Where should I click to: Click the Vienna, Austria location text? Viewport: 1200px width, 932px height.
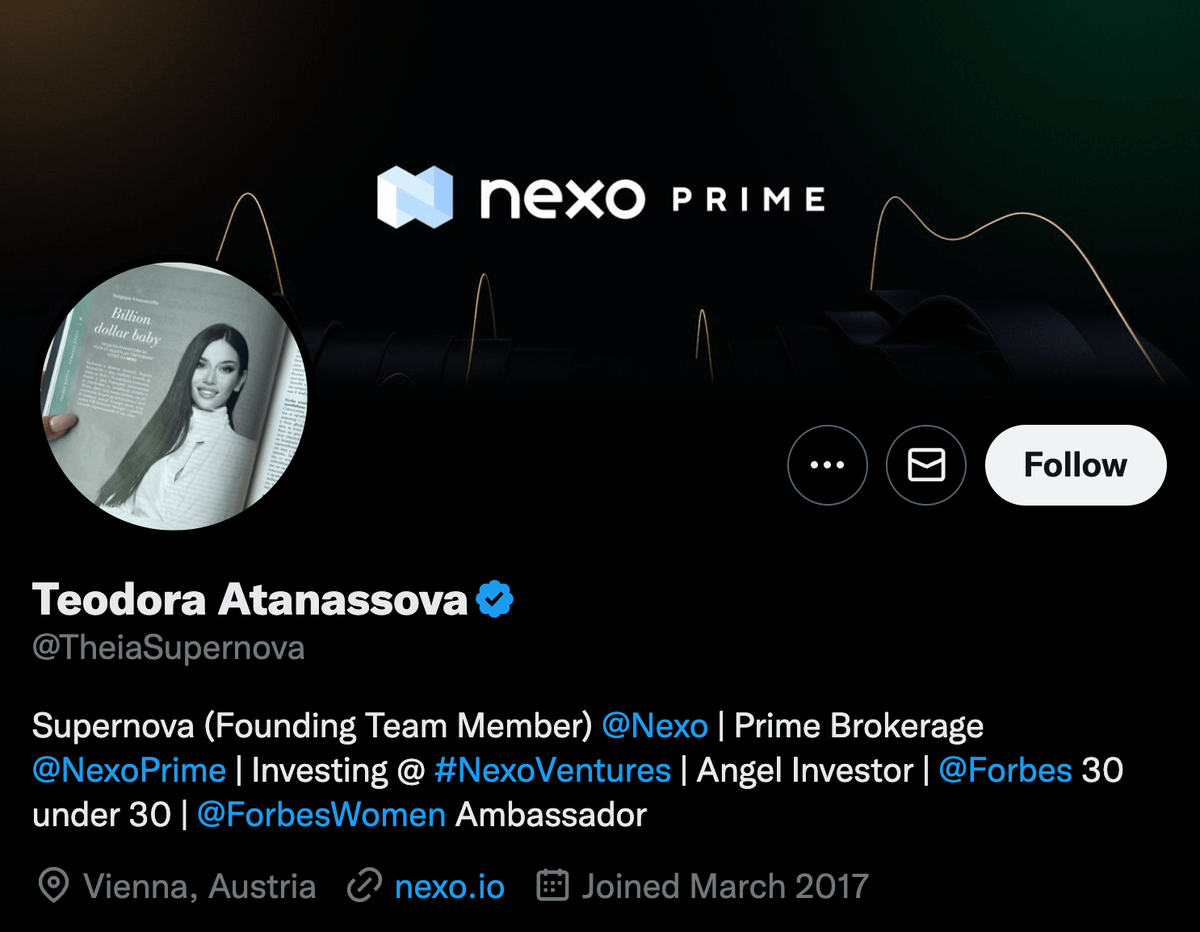pos(199,886)
